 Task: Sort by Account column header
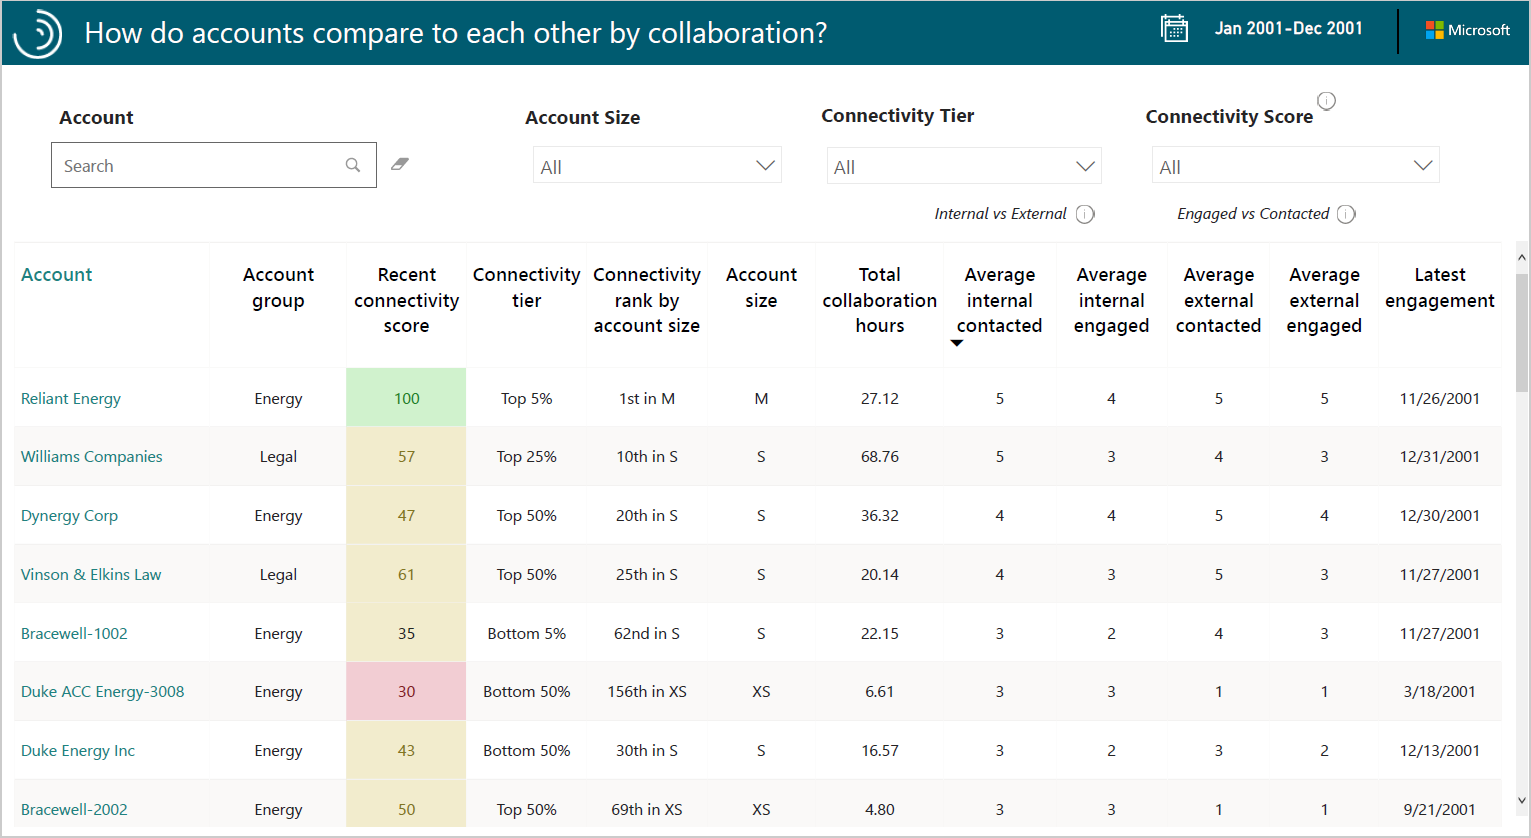(x=56, y=275)
